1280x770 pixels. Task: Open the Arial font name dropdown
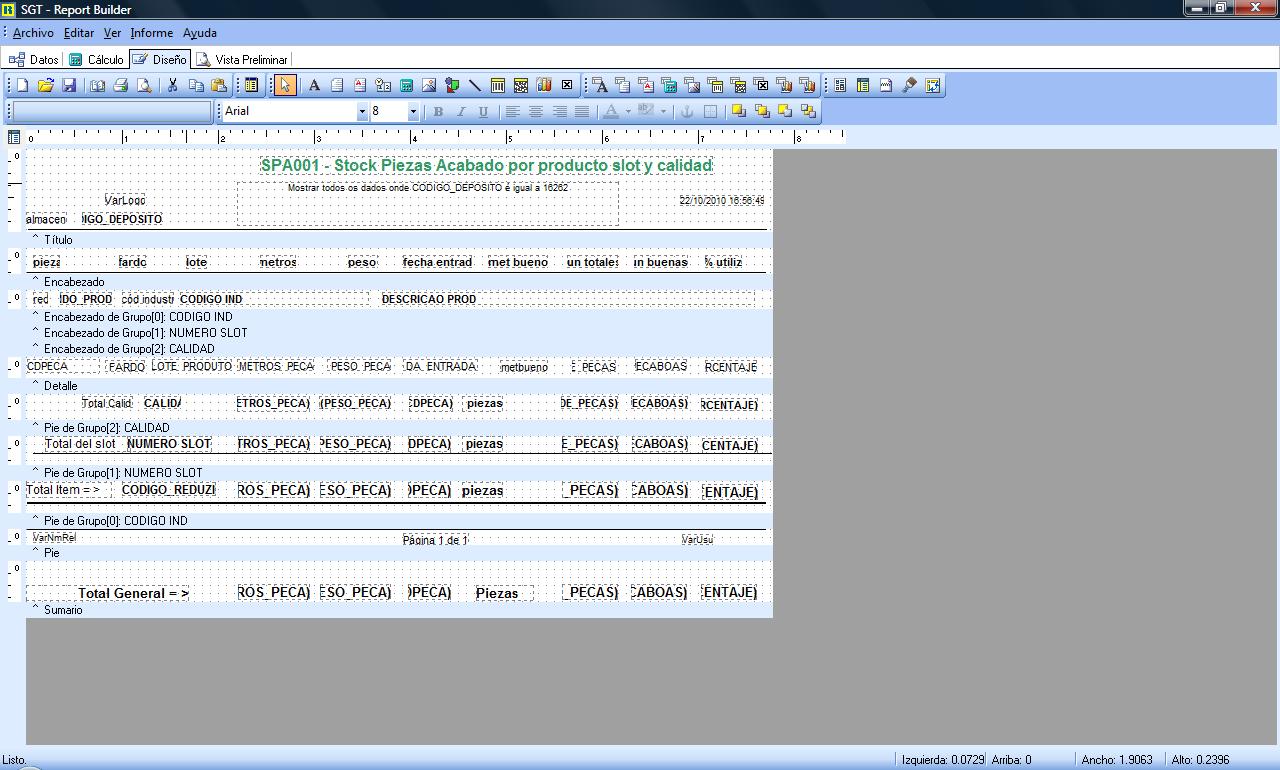point(362,112)
